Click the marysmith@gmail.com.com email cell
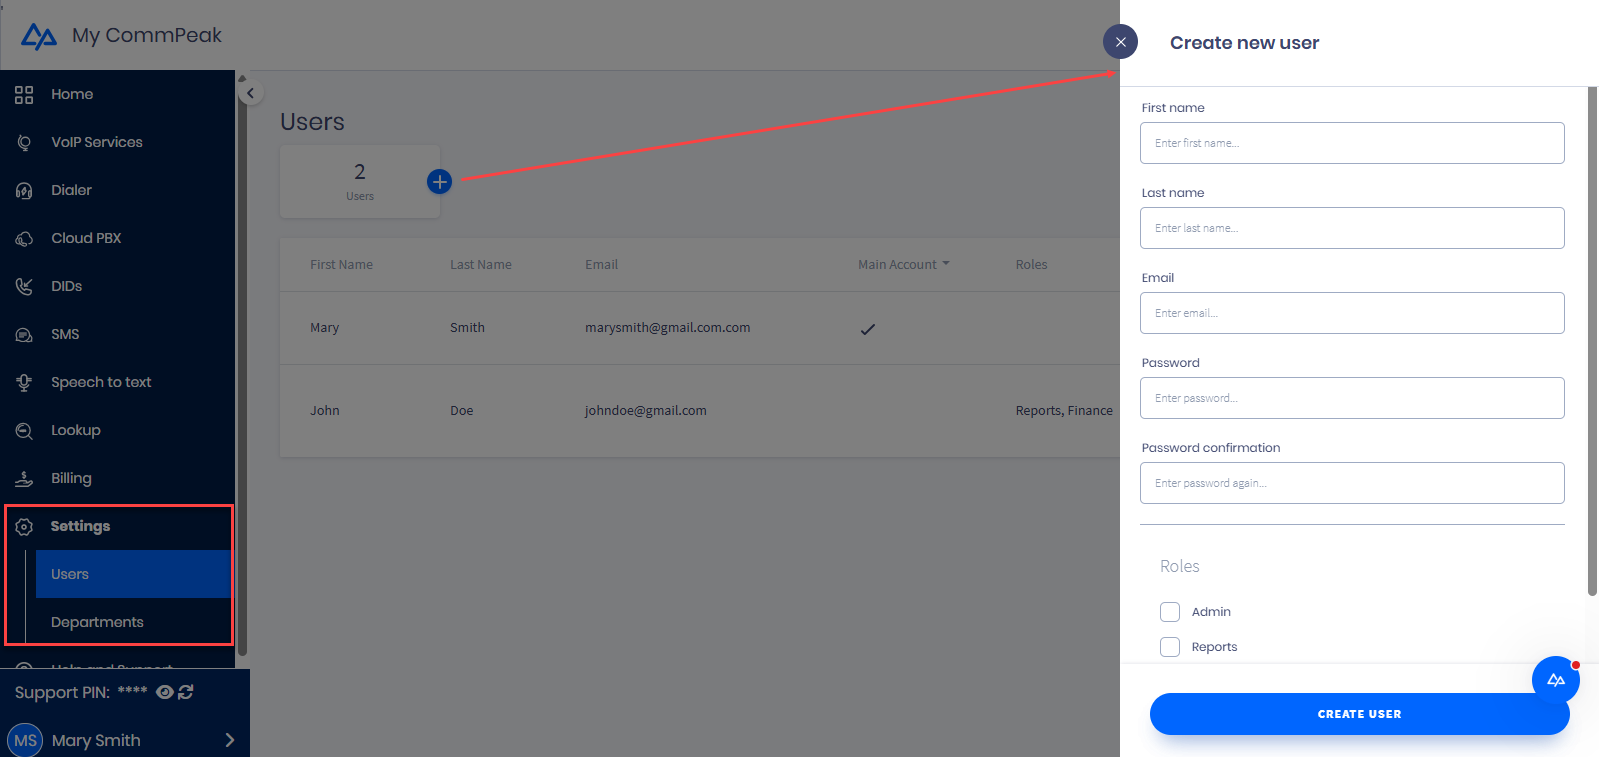1599x757 pixels. (667, 328)
